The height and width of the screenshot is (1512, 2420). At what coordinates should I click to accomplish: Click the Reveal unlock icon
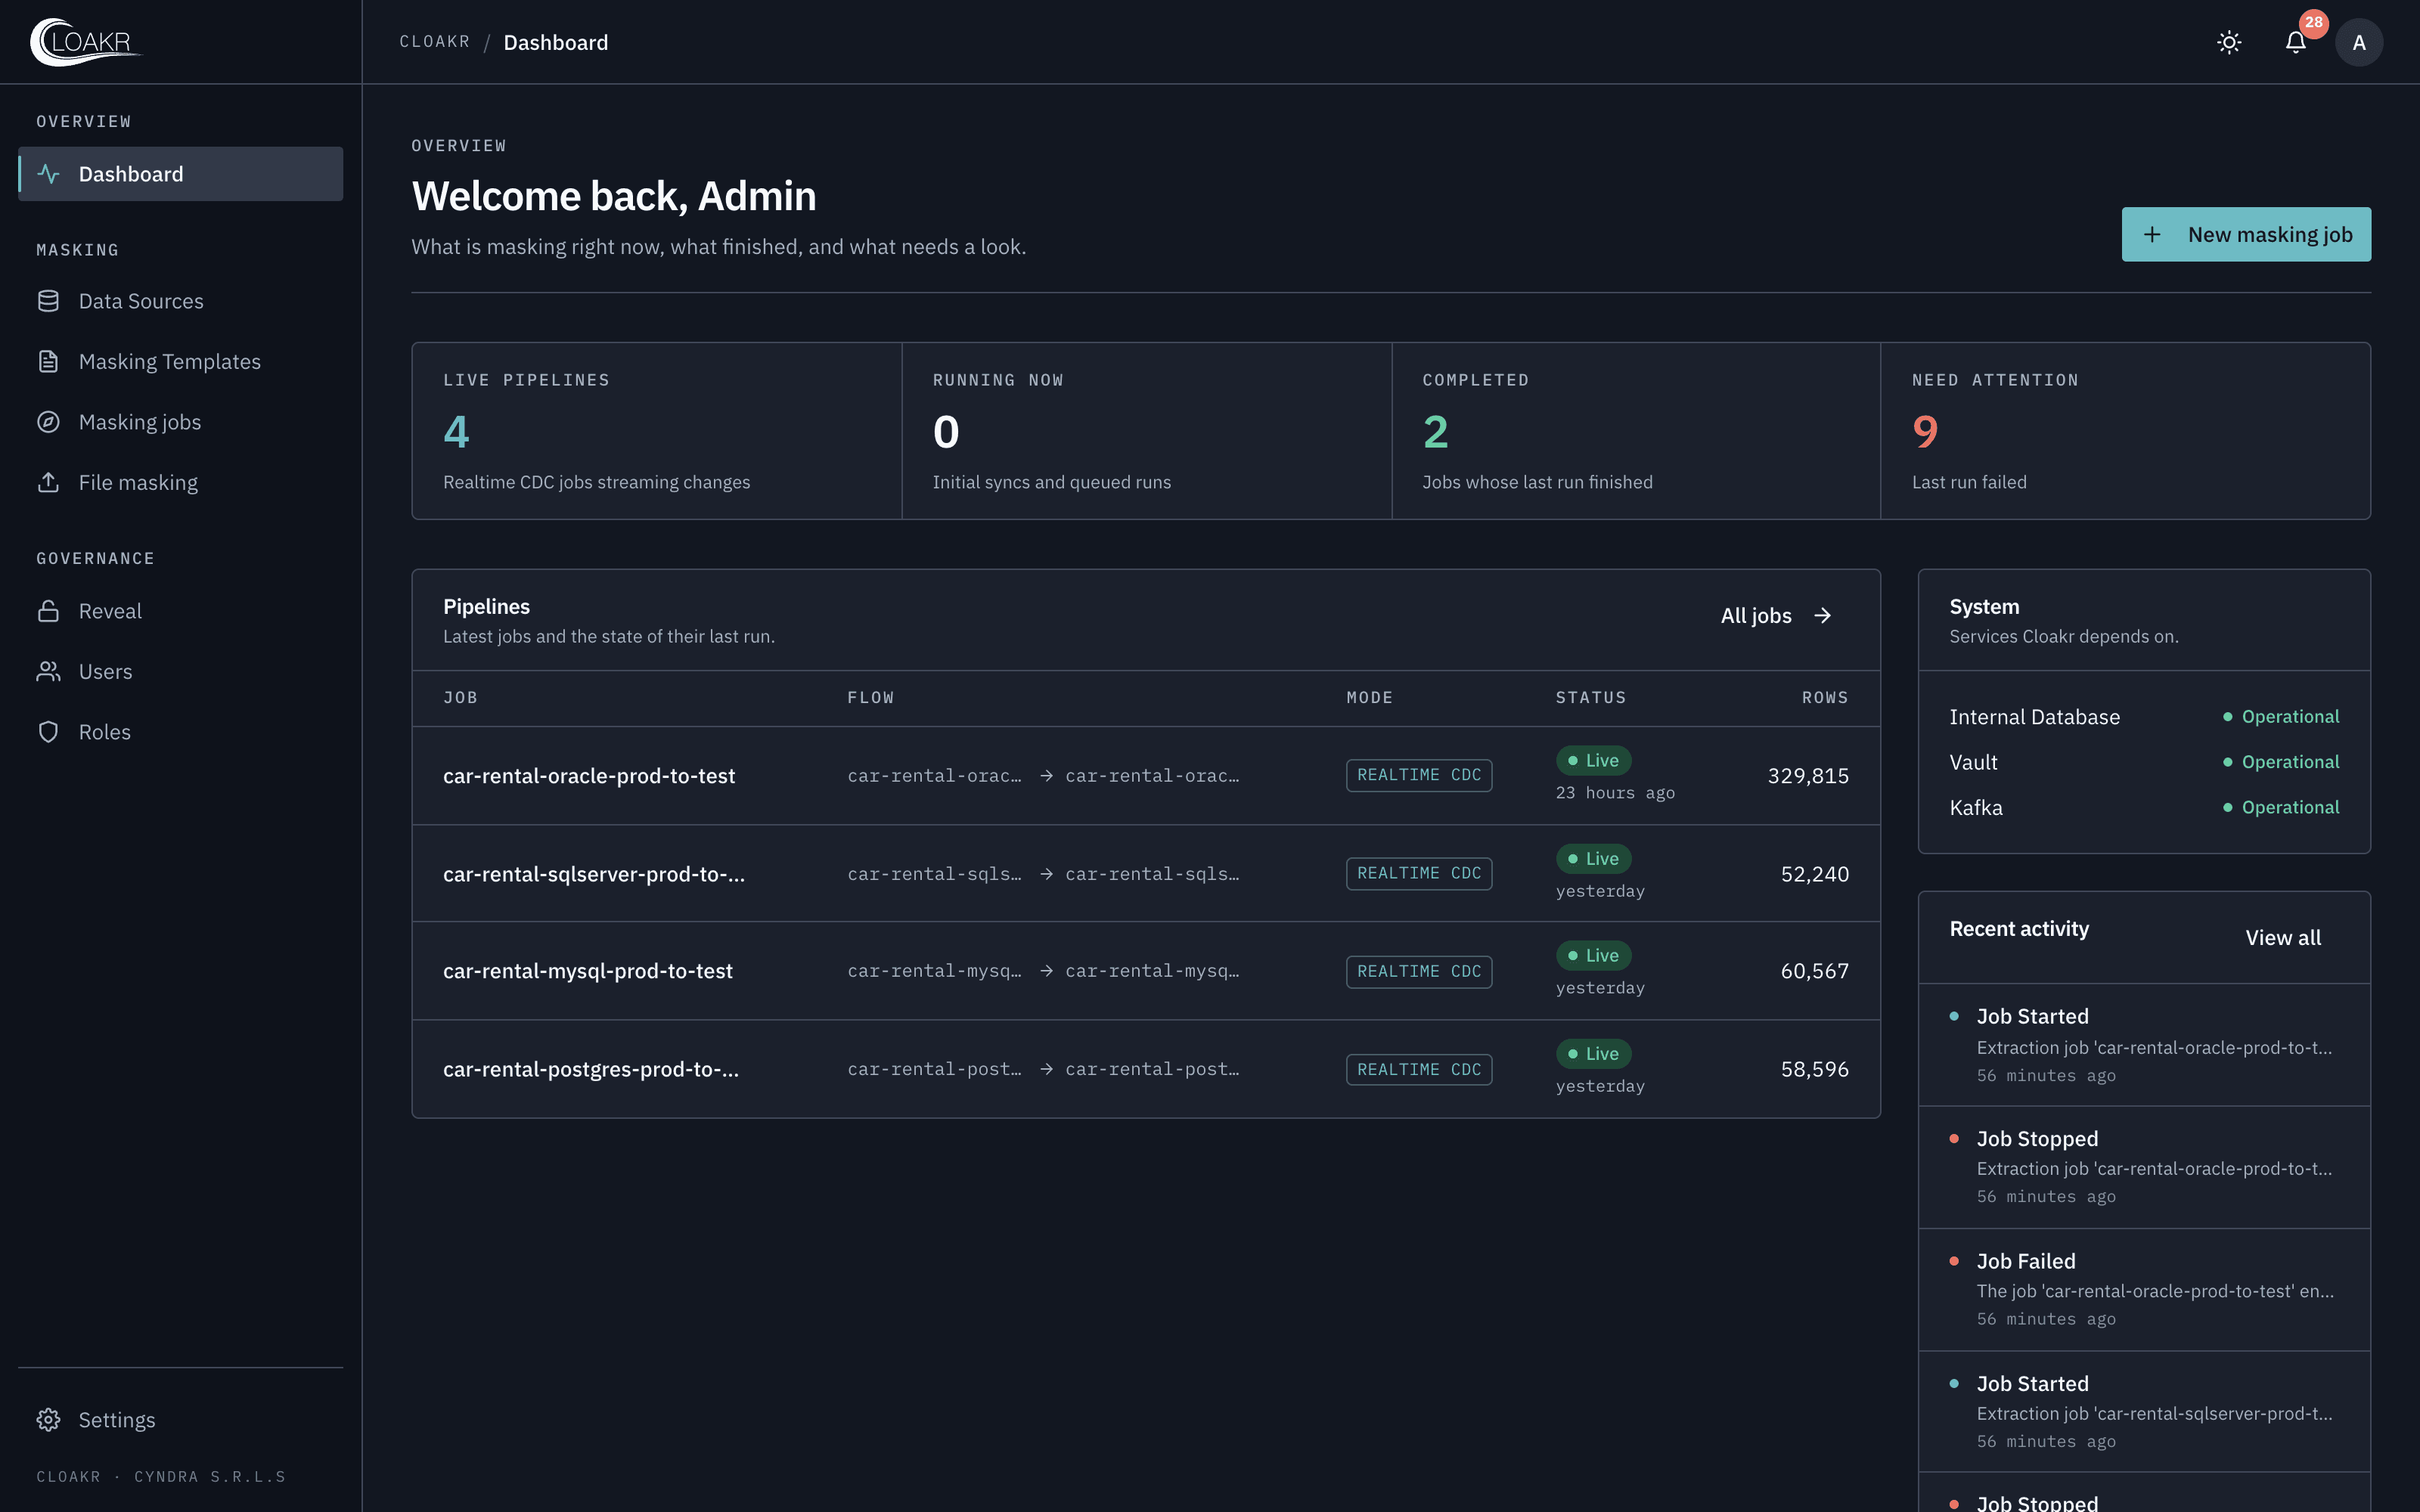[48, 611]
